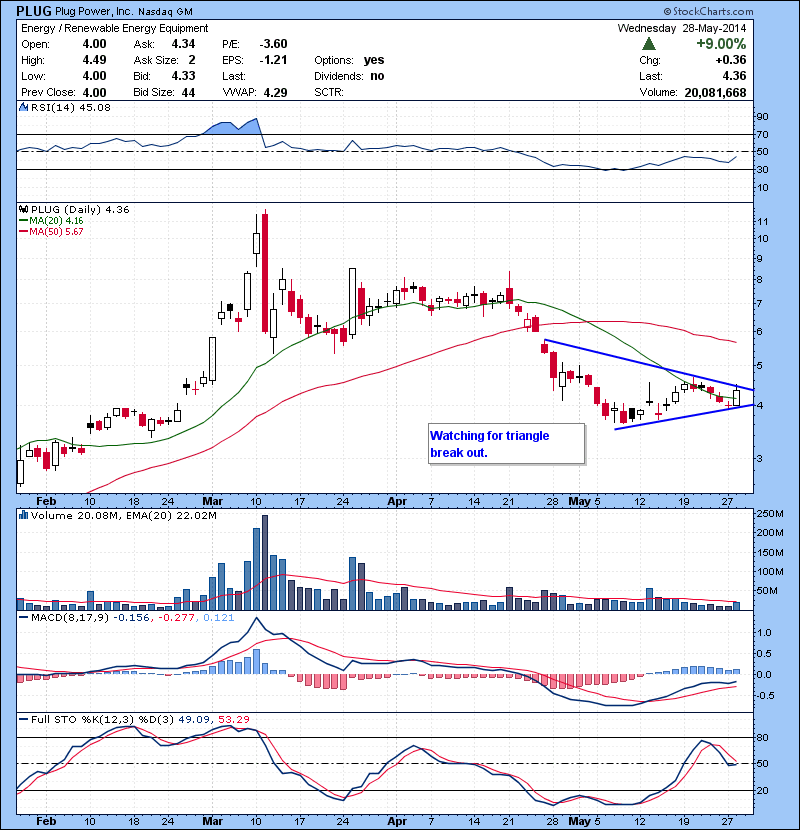Viewport: 800px width, 830px height.
Task: Click the MACD(8,17,9) indicator label
Action: [x=70, y=618]
